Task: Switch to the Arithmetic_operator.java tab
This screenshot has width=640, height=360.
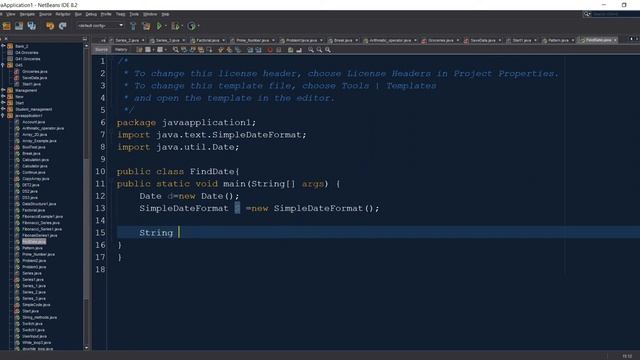Action: (389, 40)
